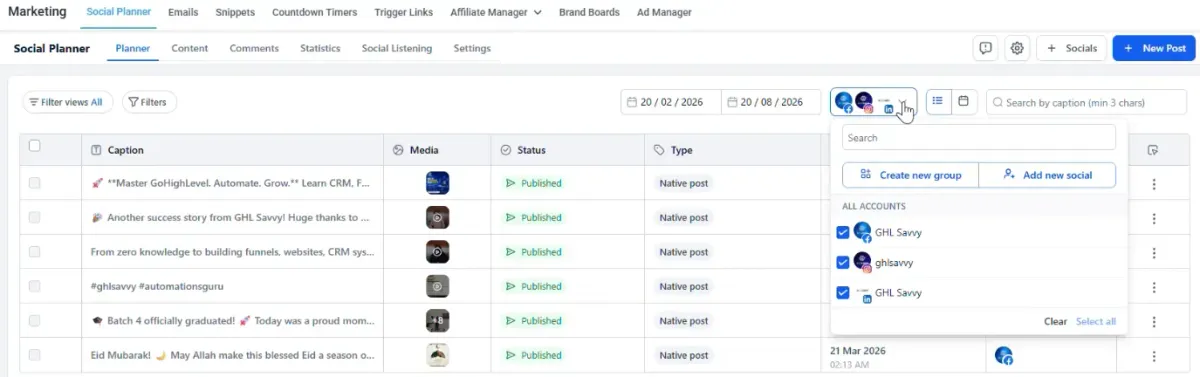Screen dimensions: 1200x377
Task: Open media thumbnail for Another success story post
Action: coord(437,217)
